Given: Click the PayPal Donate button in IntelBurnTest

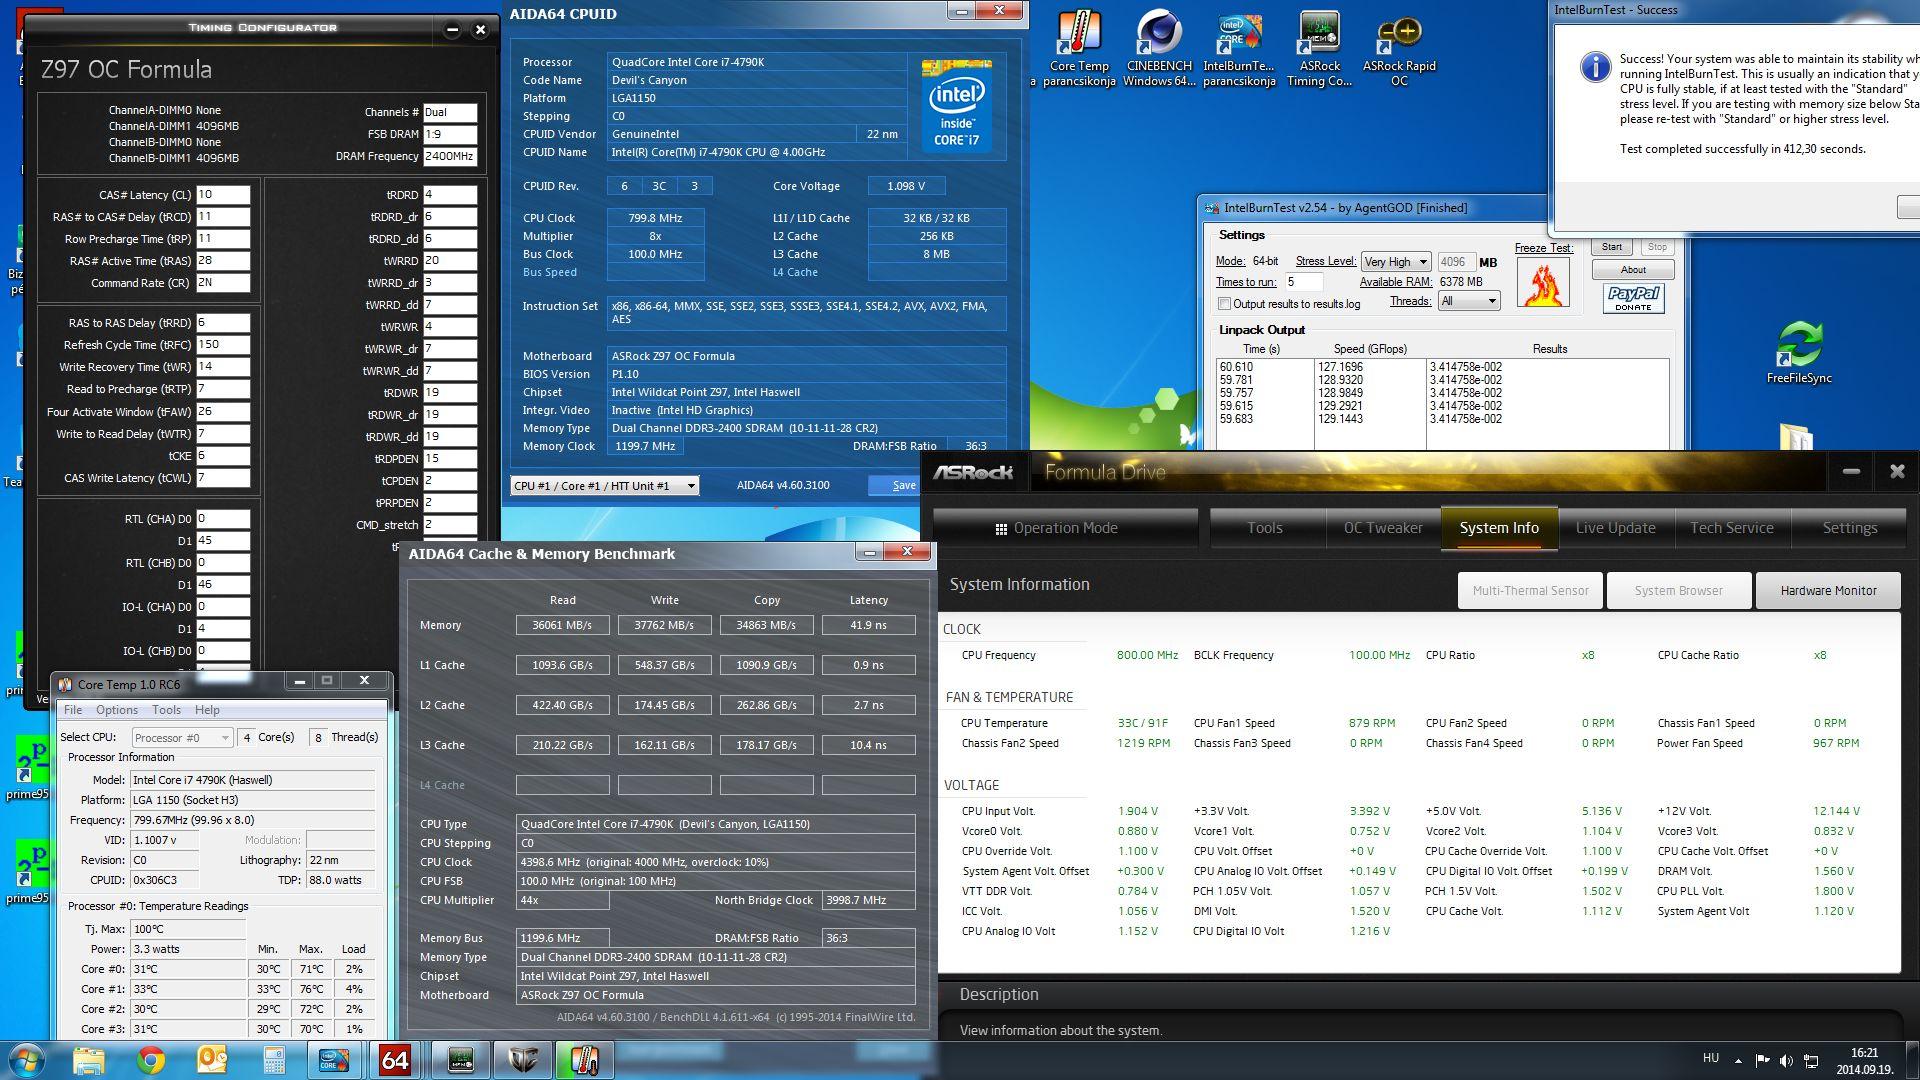Looking at the screenshot, I should [x=1633, y=298].
